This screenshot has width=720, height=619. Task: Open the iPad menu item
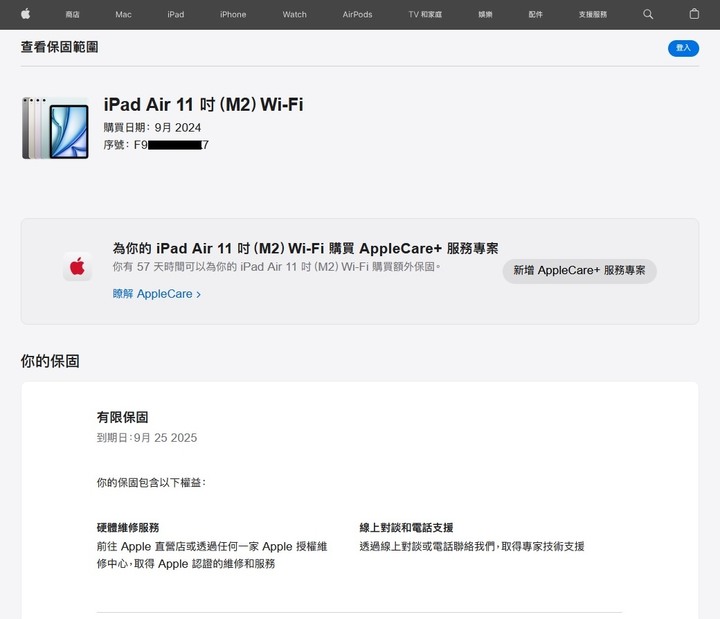click(x=175, y=15)
